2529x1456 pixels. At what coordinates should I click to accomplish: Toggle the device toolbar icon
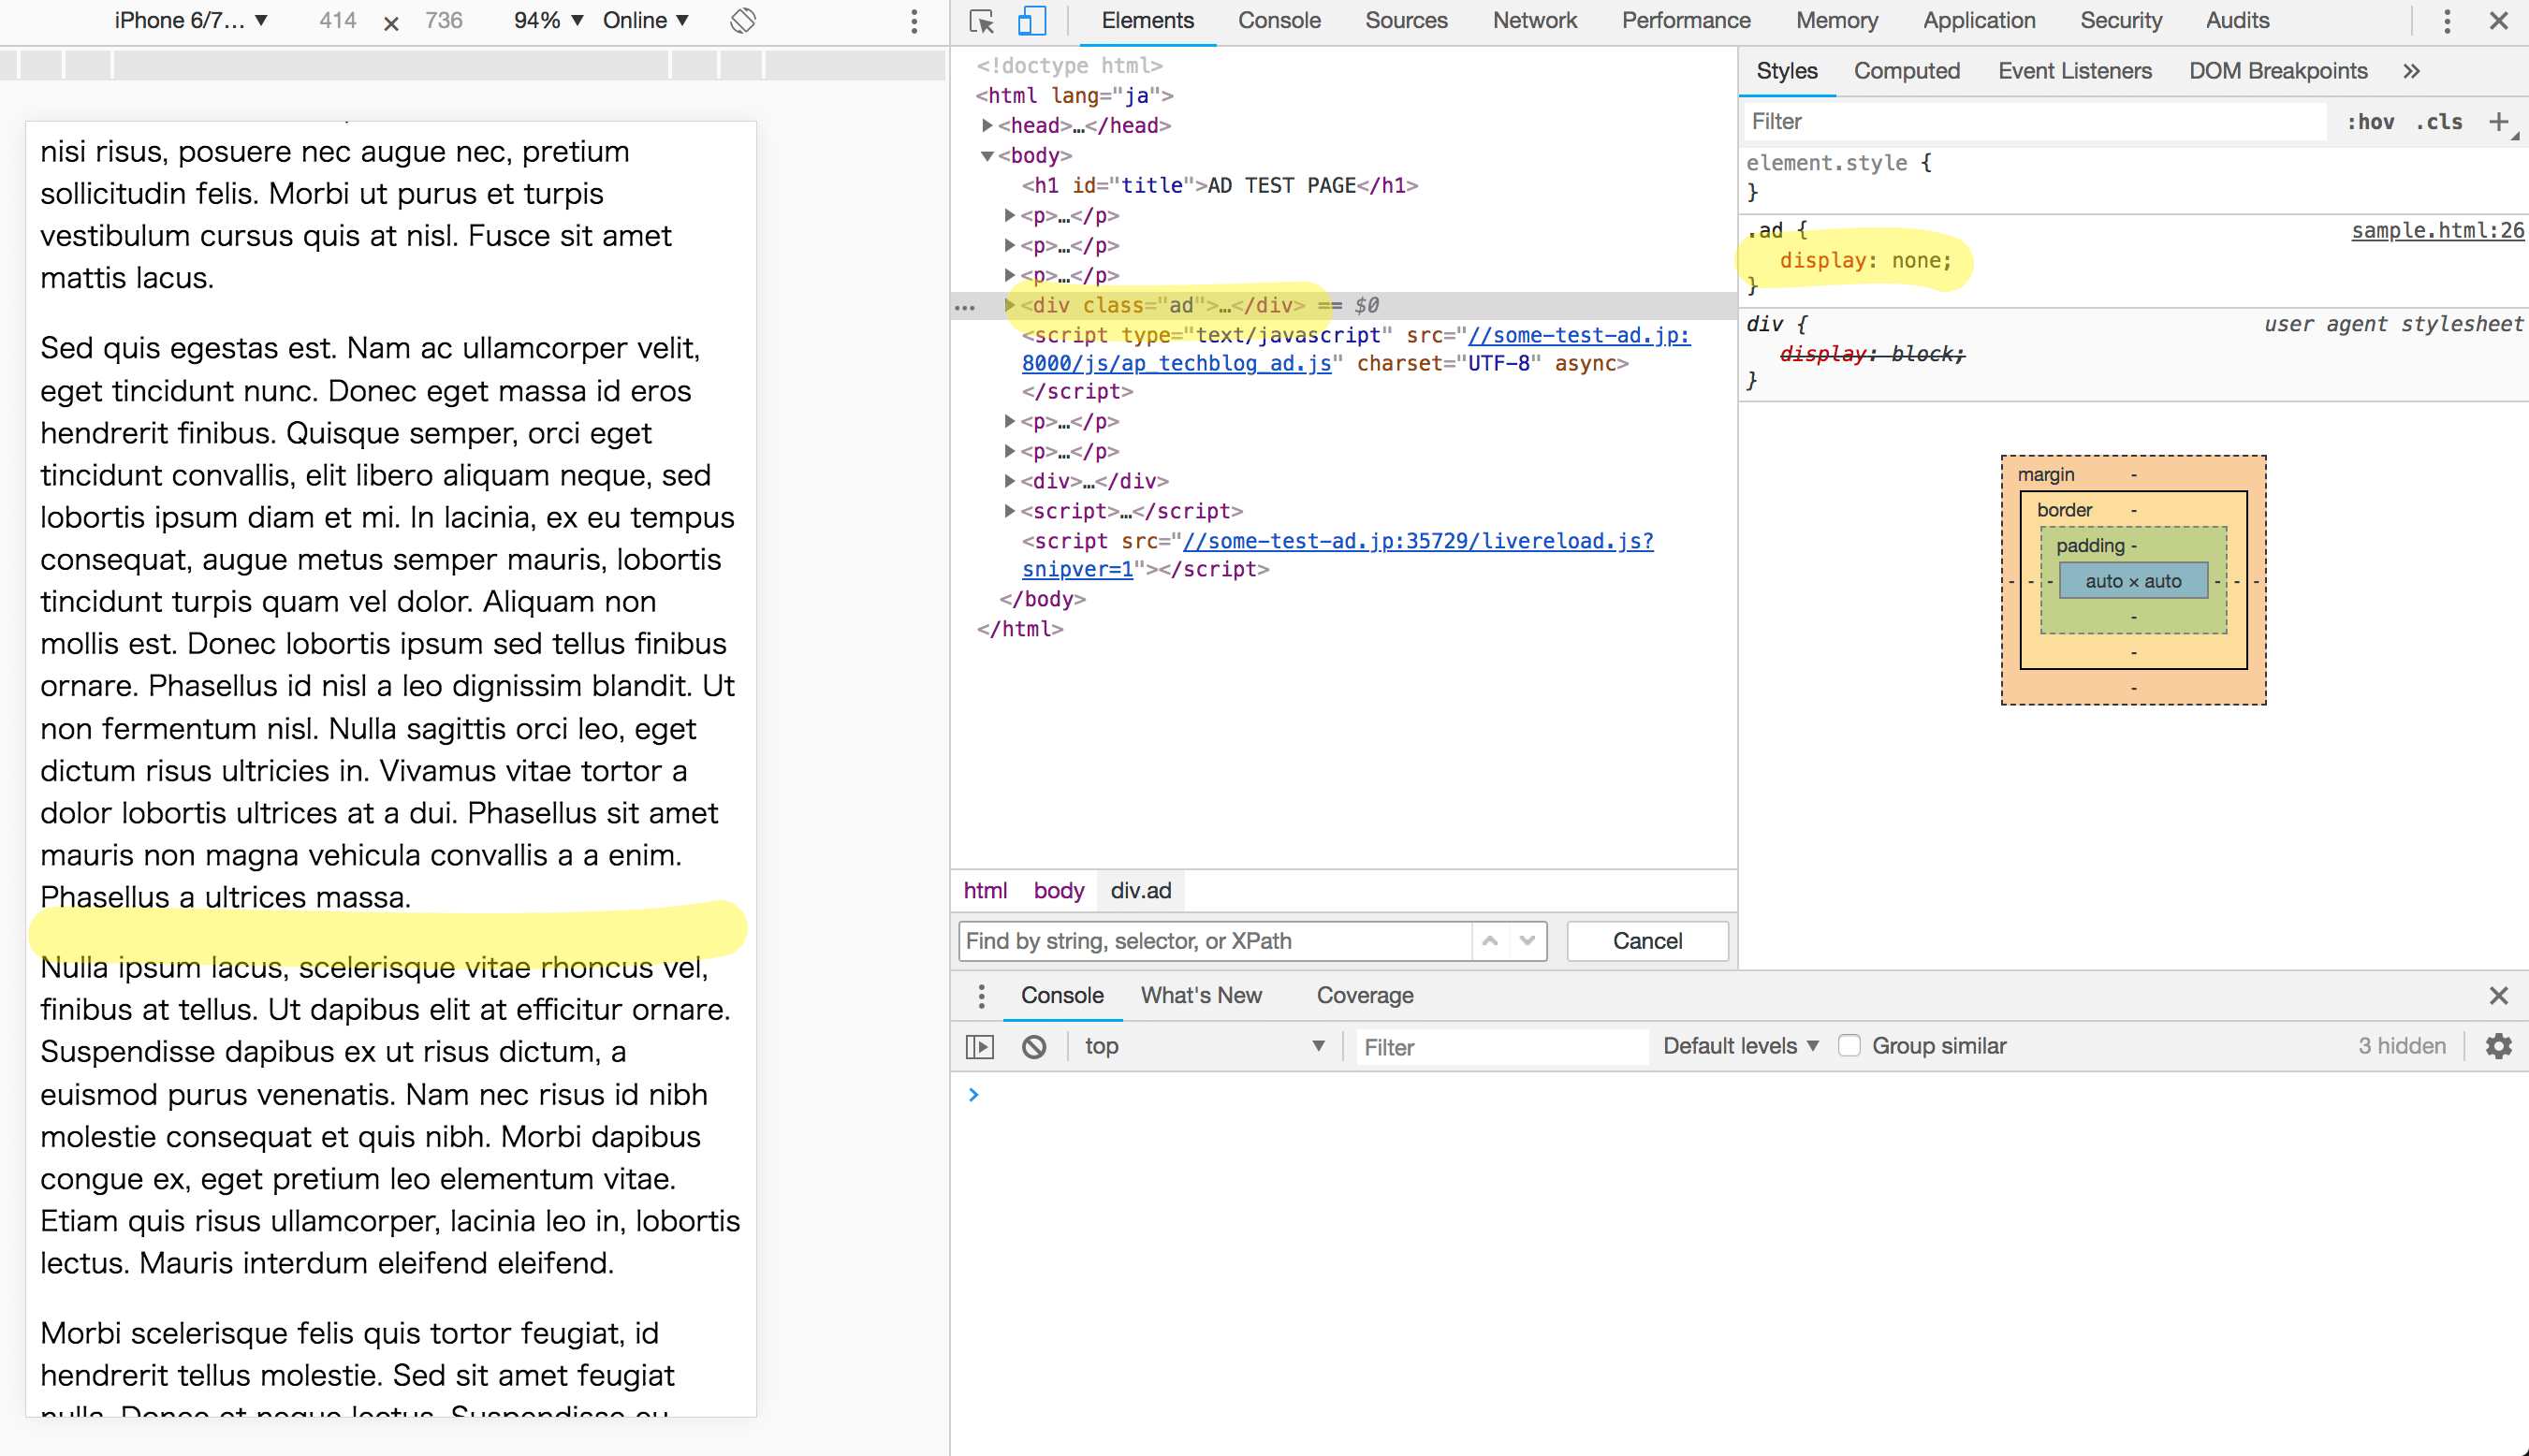tap(1031, 21)
